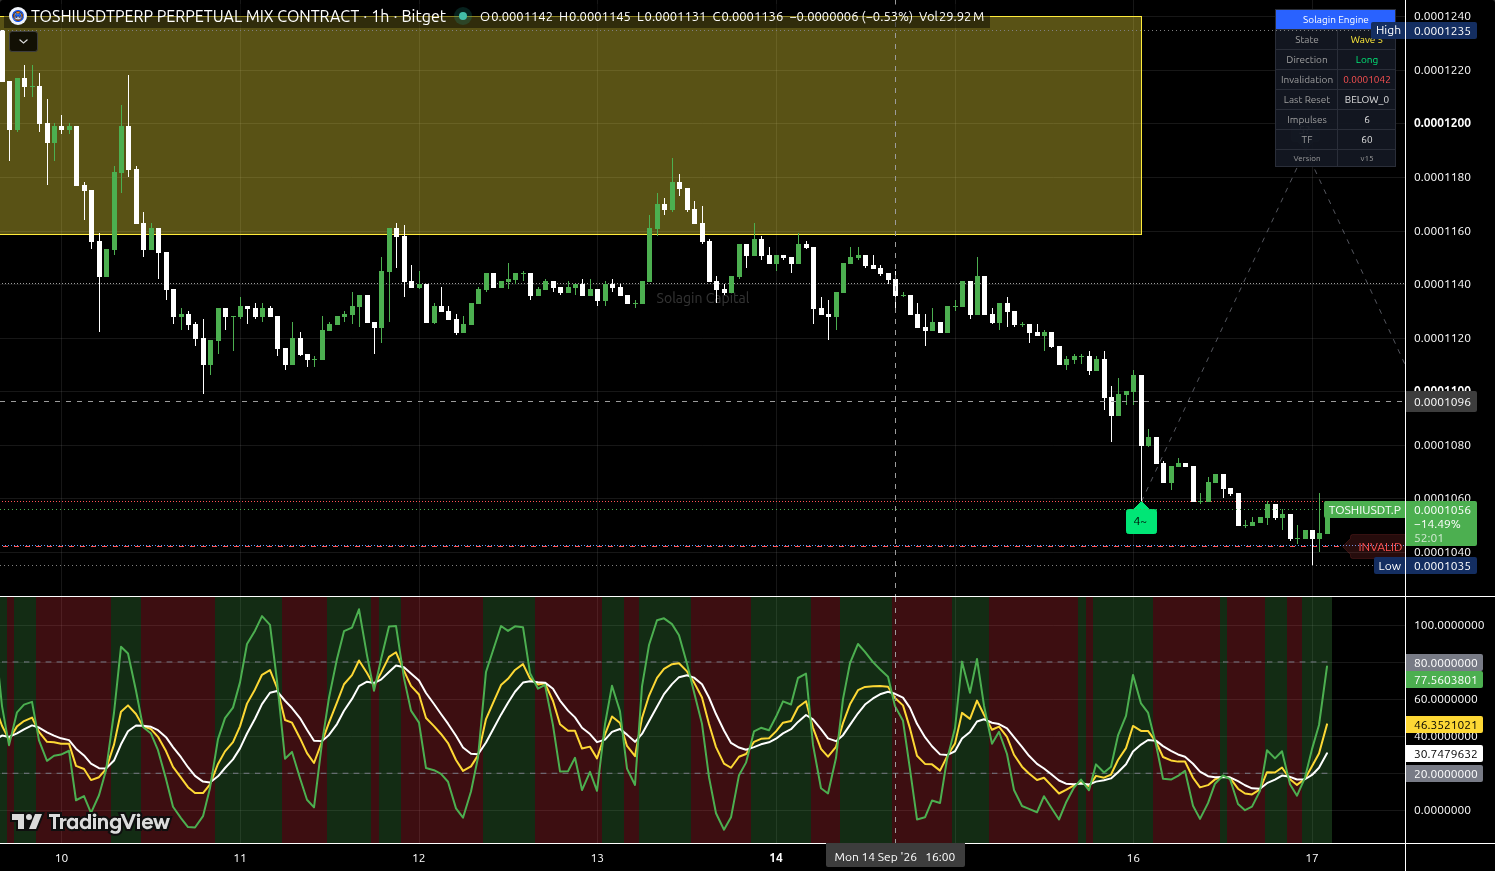Image resolution: width=1495 pixels, height=871 pixels.
Task: Click the 11 date label on the time axis
Action: (x=240, y=858)
